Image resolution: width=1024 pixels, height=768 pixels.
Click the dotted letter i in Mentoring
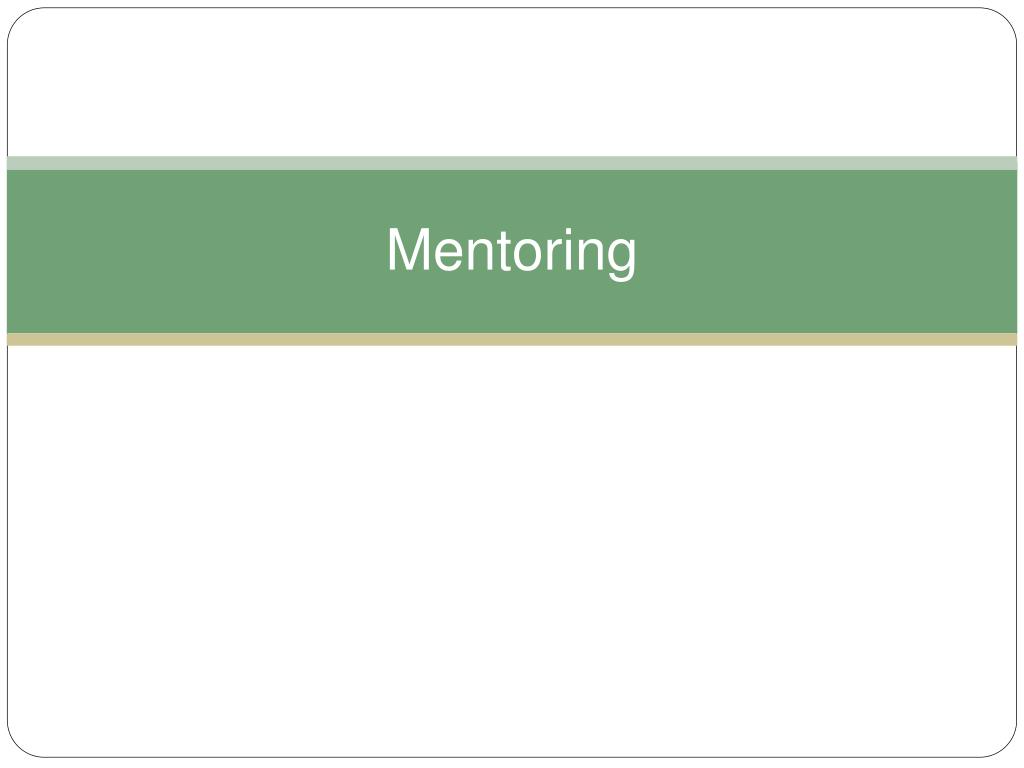click(x=569, y=249)
